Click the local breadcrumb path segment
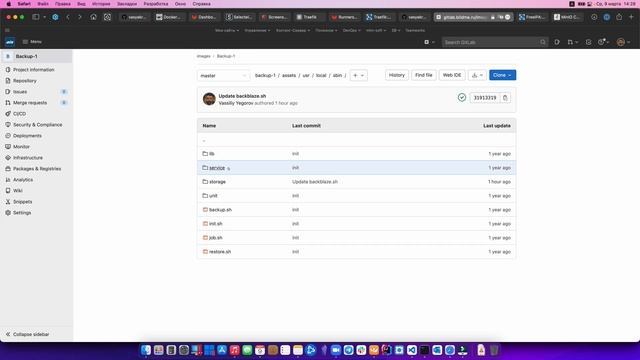The image size is (640, 360). pyautogui.click(x=321, y=76)
